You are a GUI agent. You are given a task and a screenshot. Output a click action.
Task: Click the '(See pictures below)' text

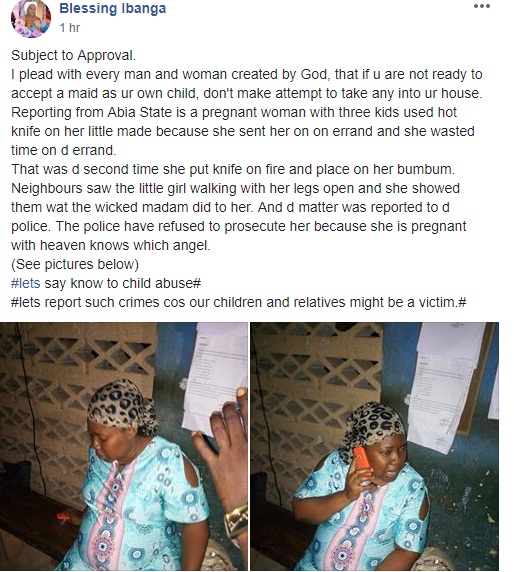pos(75,264)
